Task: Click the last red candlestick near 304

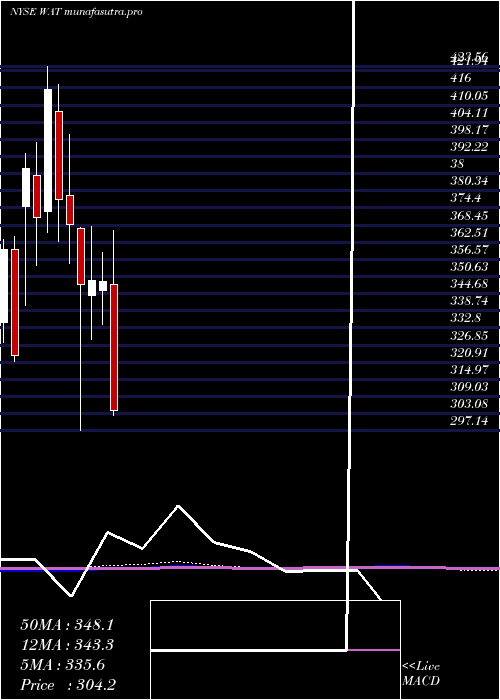Action: click(x=114, y=347)
